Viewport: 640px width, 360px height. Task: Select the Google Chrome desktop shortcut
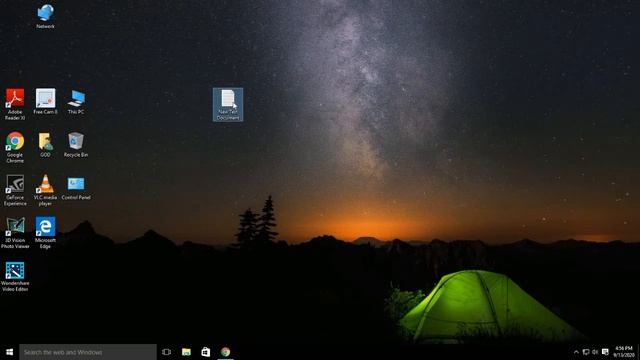(x=15, y=147)
